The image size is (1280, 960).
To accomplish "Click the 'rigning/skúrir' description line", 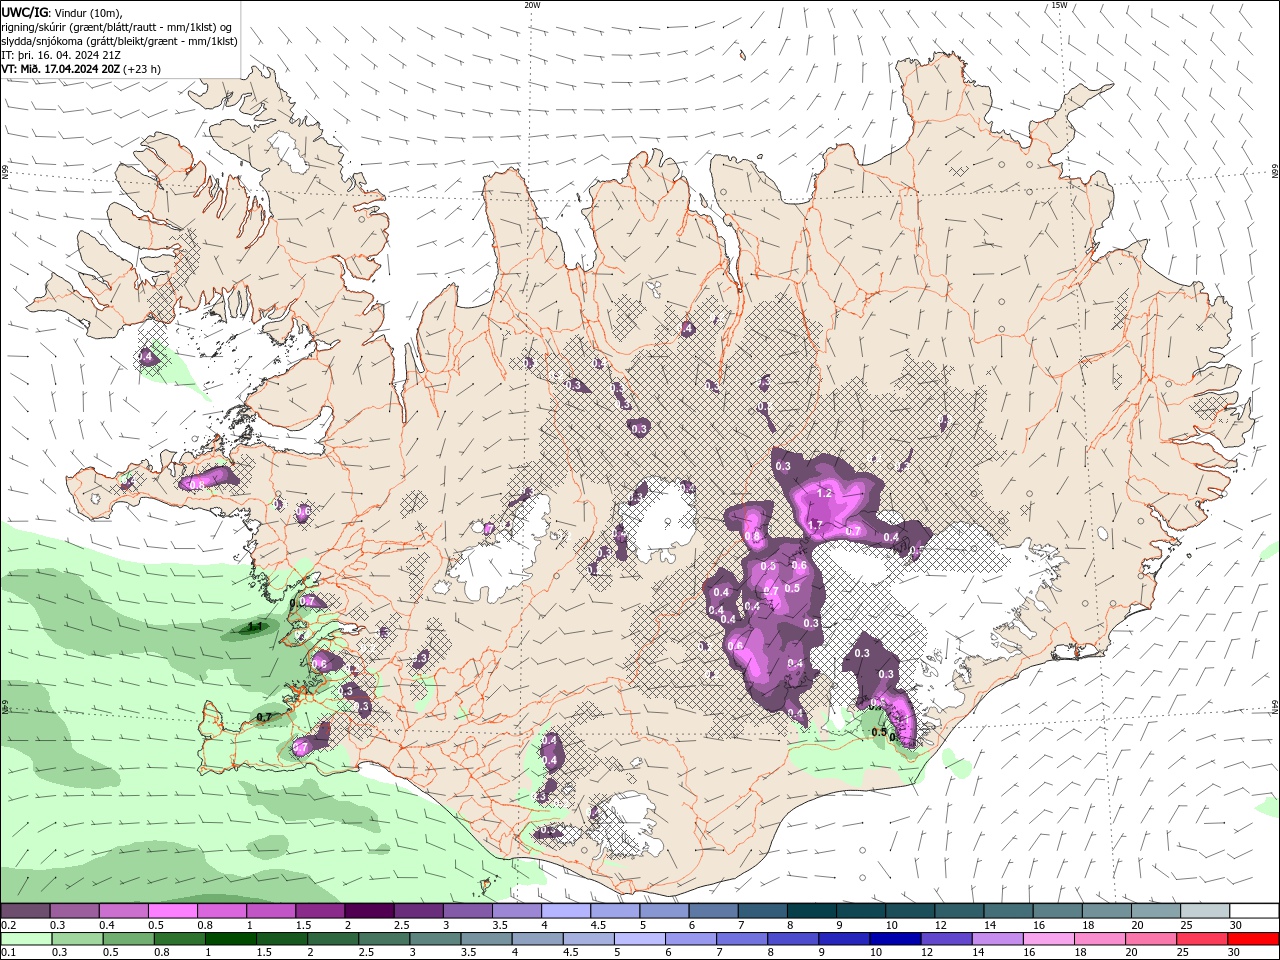I will click(x=118, y=26).
